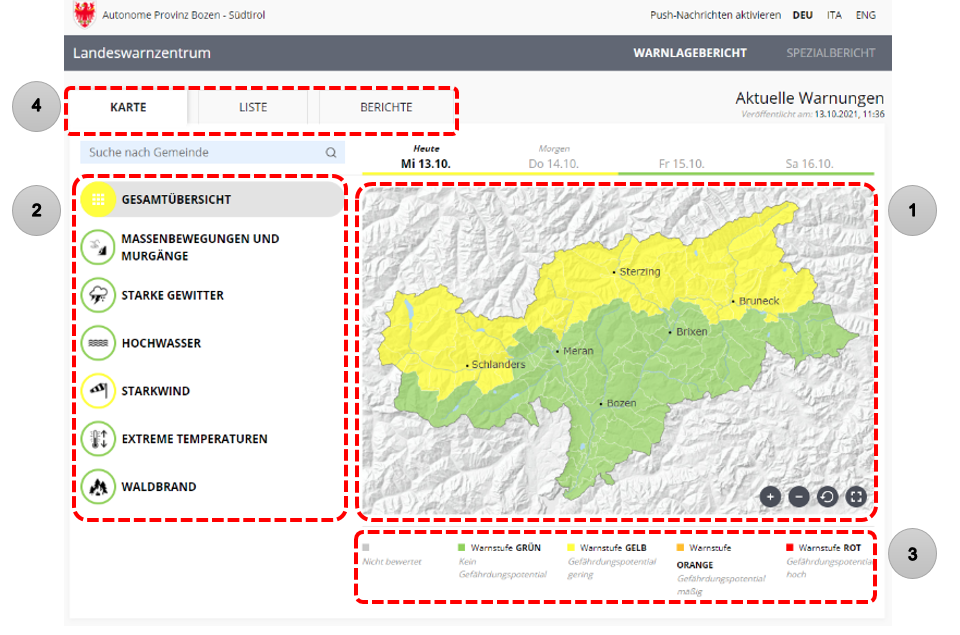Select the Fr 15.10. date

tap(681, 163)
